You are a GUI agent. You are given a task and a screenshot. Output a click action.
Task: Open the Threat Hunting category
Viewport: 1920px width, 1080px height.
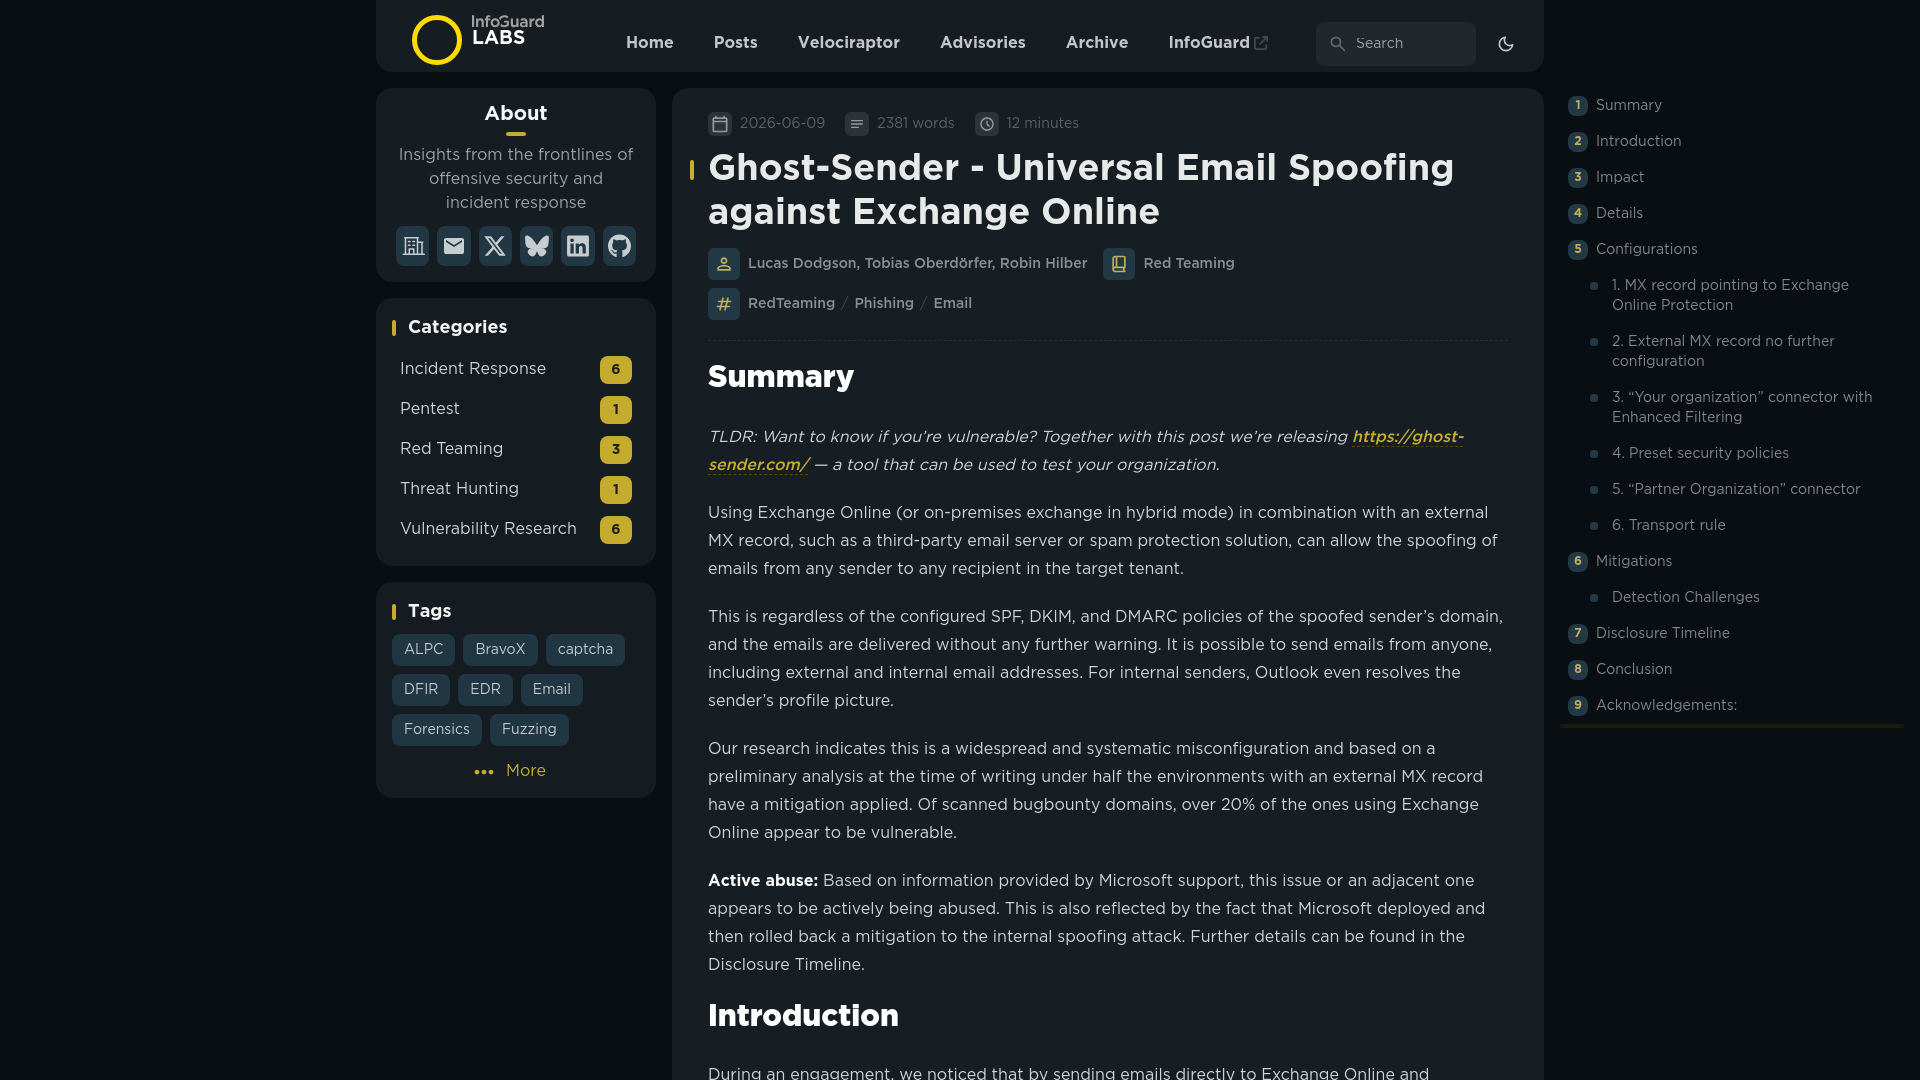(x=516, y=489)
